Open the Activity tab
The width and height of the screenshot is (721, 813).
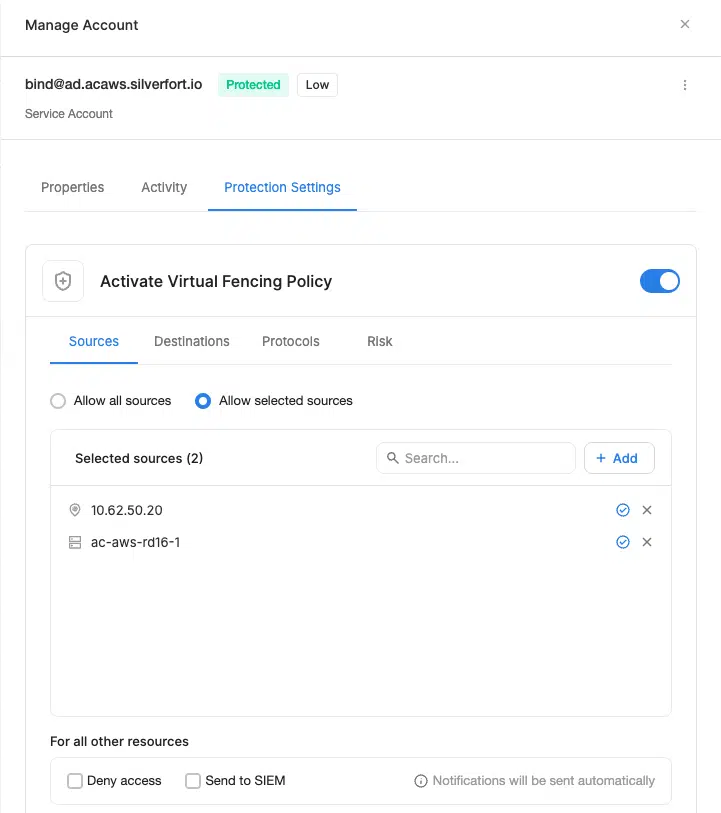[x=164, y=187]
